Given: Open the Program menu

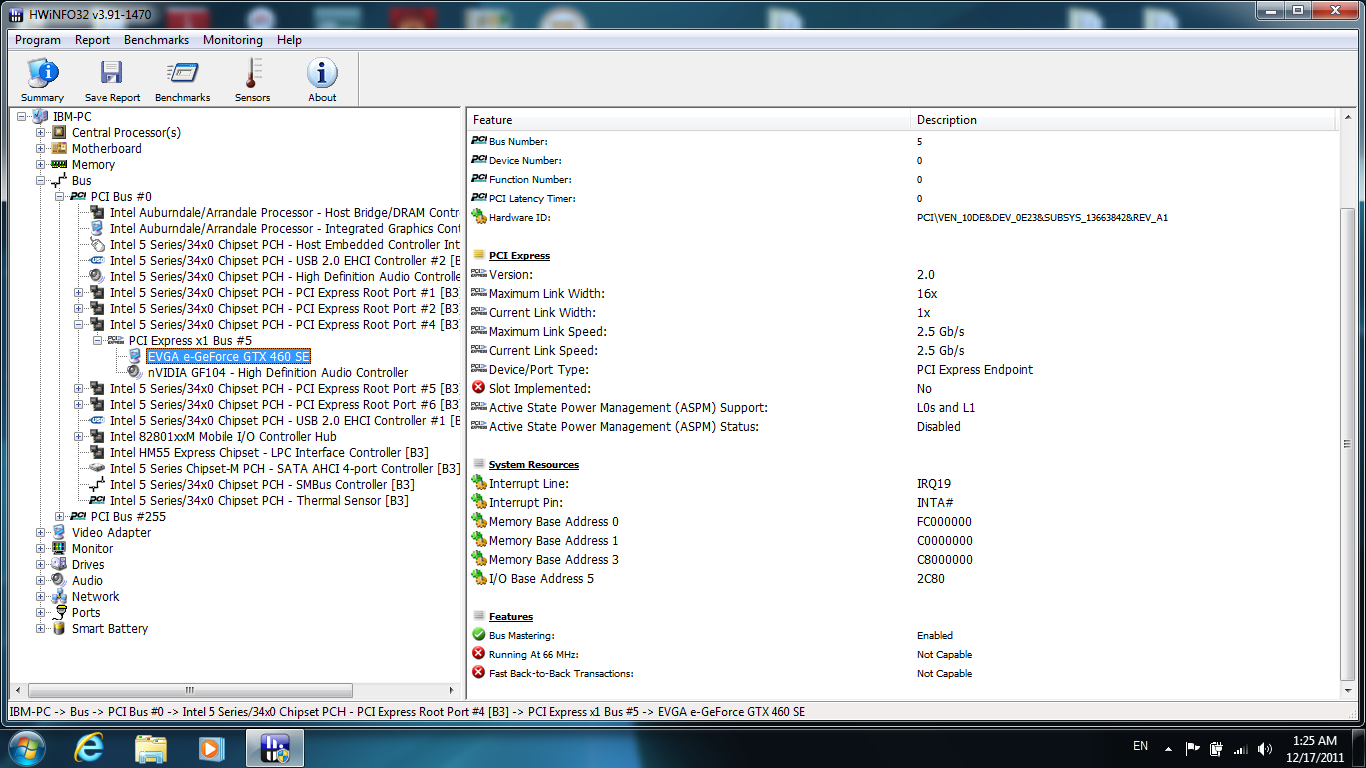Looking at the screenshot, I should point(38,40).
